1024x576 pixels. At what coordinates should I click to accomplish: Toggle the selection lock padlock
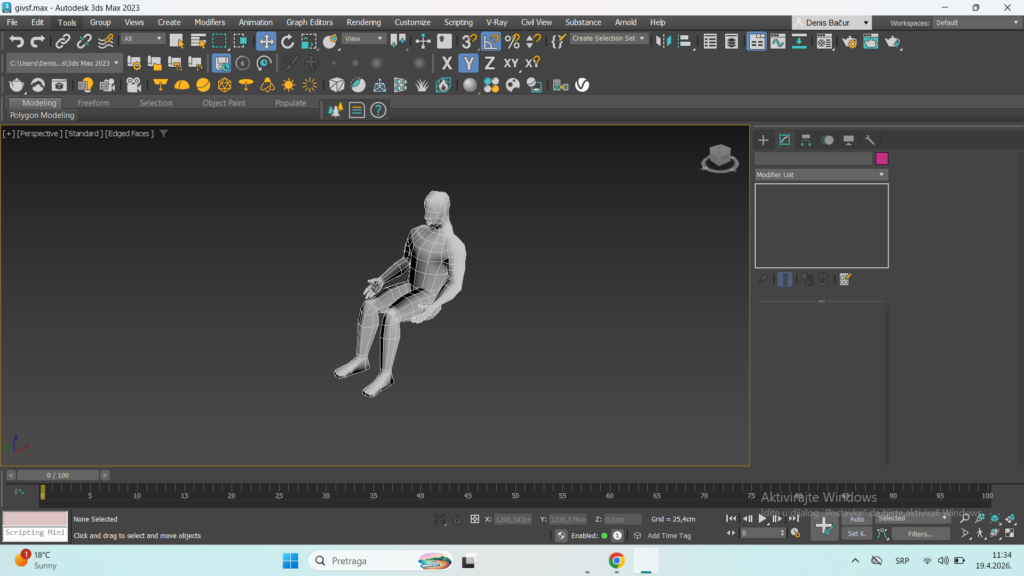(x=457, y=519)
